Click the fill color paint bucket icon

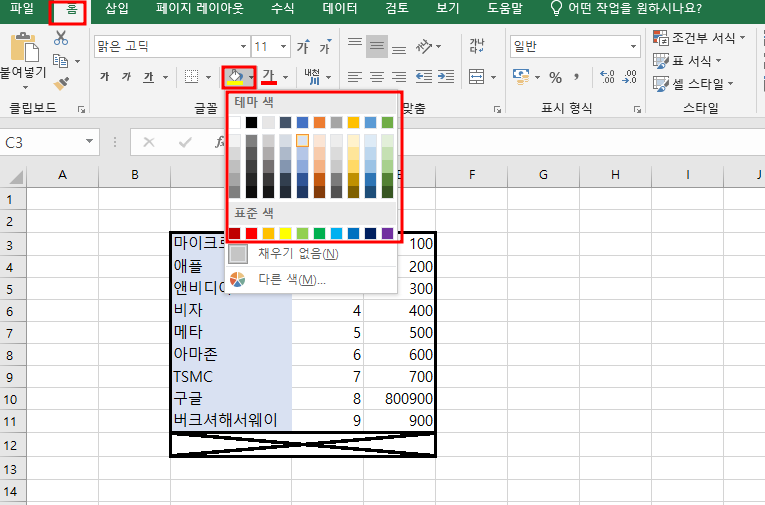click(235, 77)
